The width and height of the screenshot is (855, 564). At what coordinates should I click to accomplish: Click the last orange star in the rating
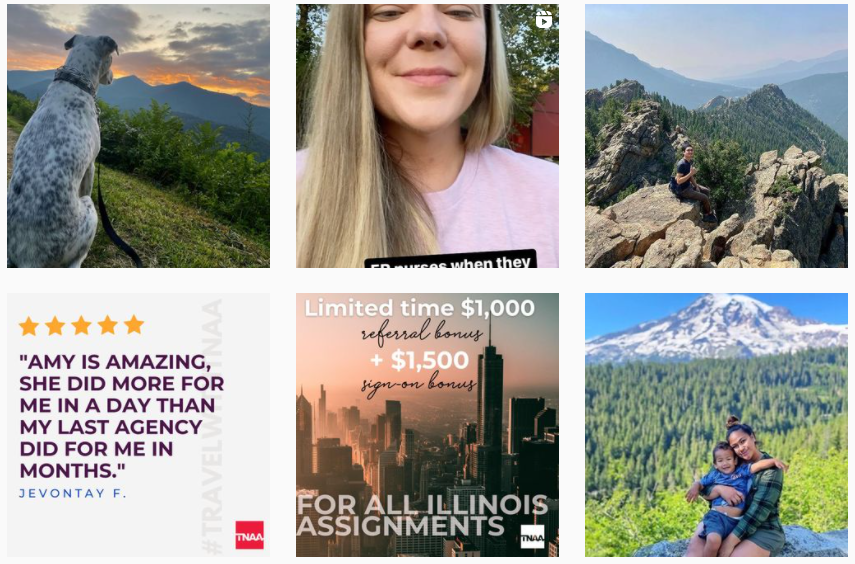pos(134,326)
